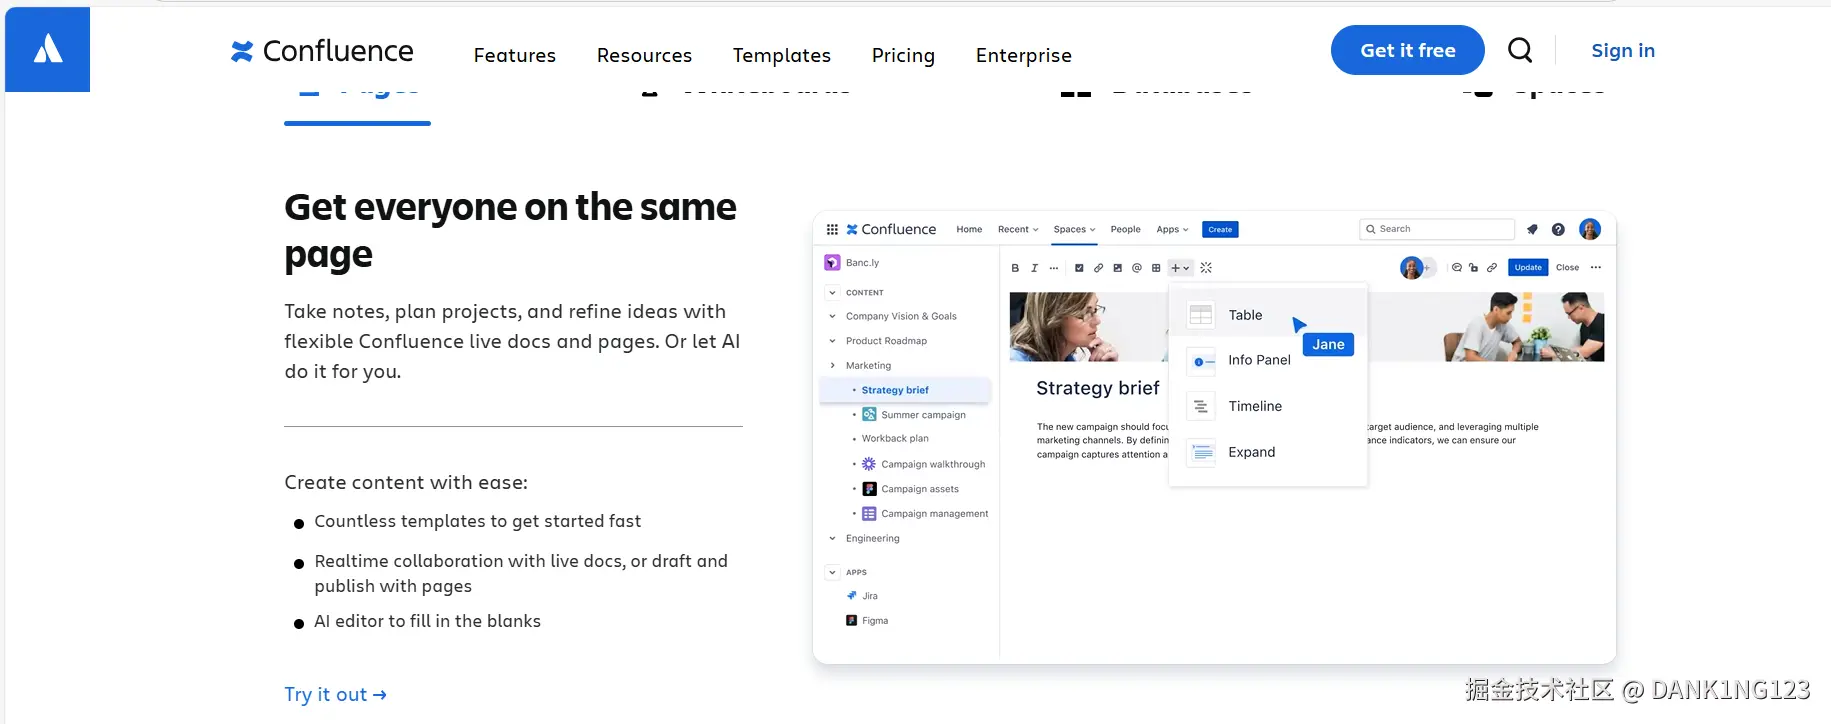Click the Strategy brief page title
Image resolution: width=1831 pixels, height=724 pixels.
point(1097,388)
